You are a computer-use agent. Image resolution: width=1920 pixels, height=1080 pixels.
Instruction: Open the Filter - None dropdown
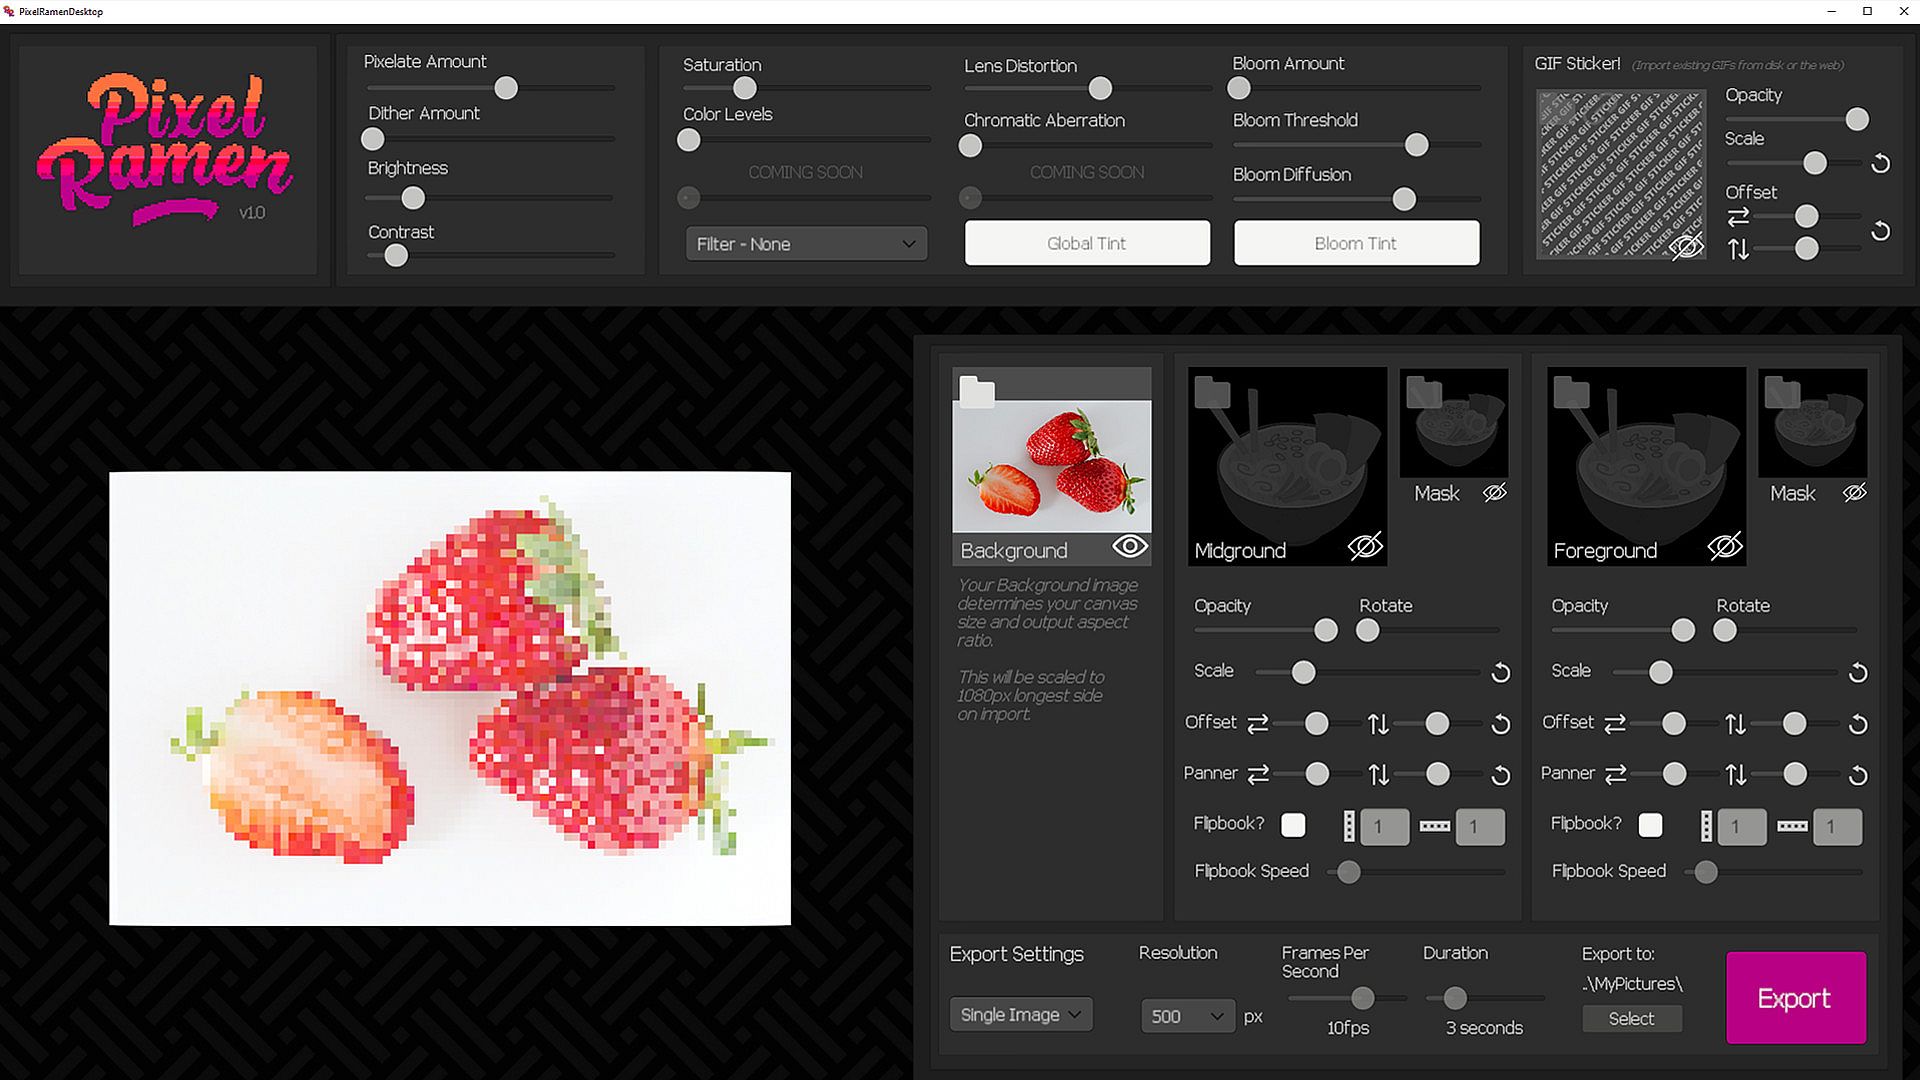pyautogui.click(x=806, y=244)
